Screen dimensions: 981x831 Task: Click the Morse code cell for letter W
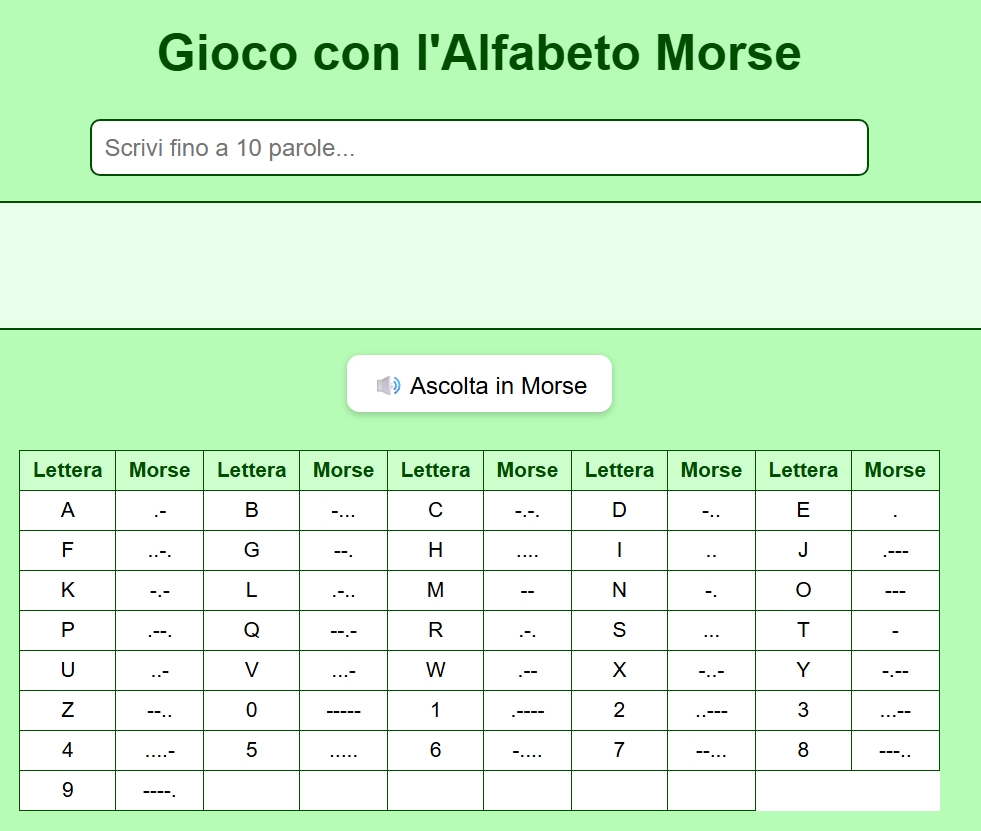[527, 670]
